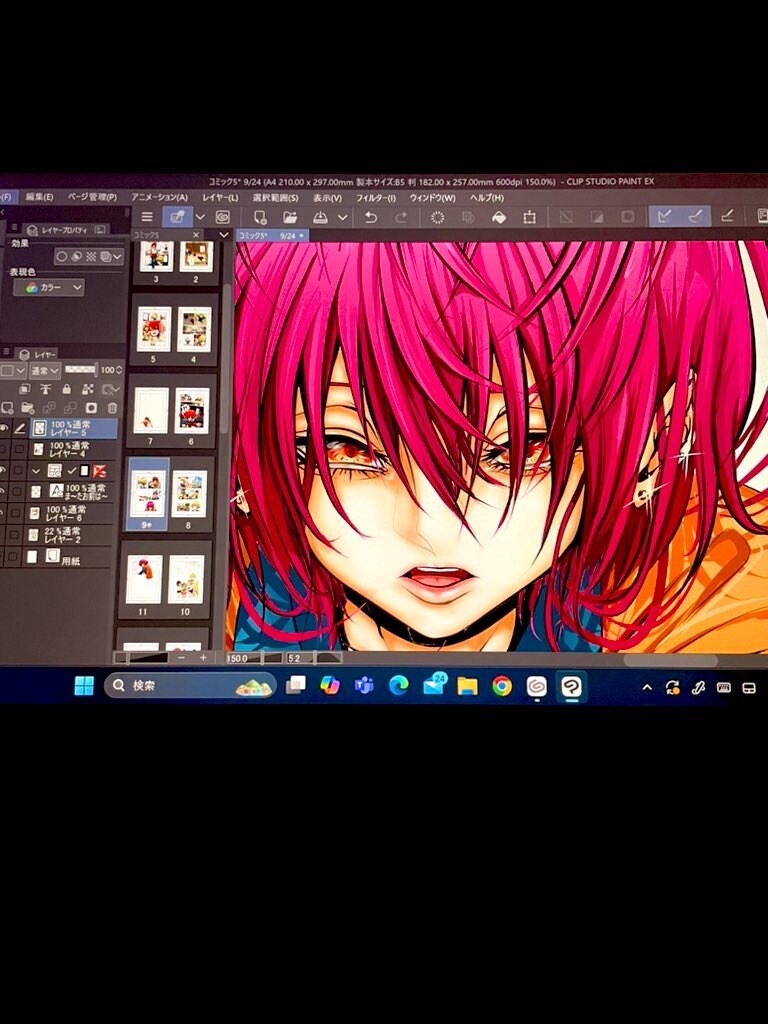
Task: Collapse the frame folder layer chevron
Action: point(36,470)
